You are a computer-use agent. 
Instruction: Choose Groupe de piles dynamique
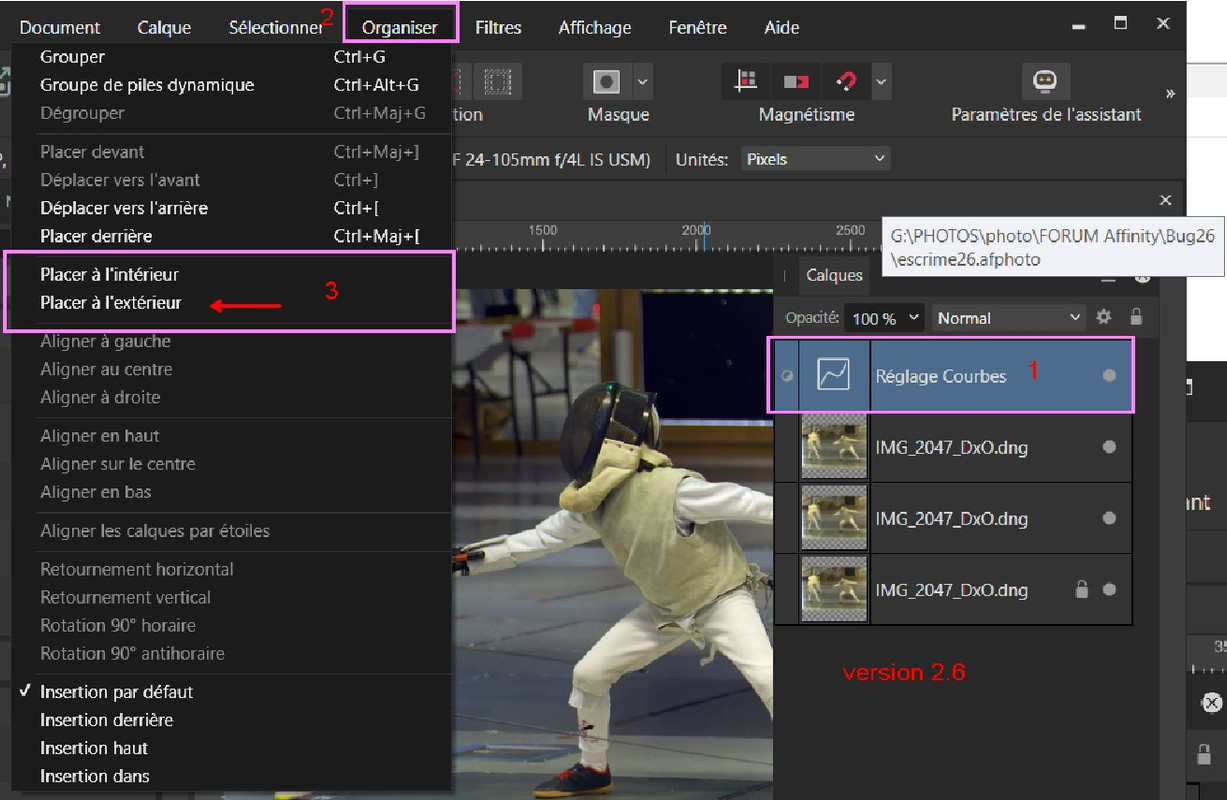pos(230,85)
